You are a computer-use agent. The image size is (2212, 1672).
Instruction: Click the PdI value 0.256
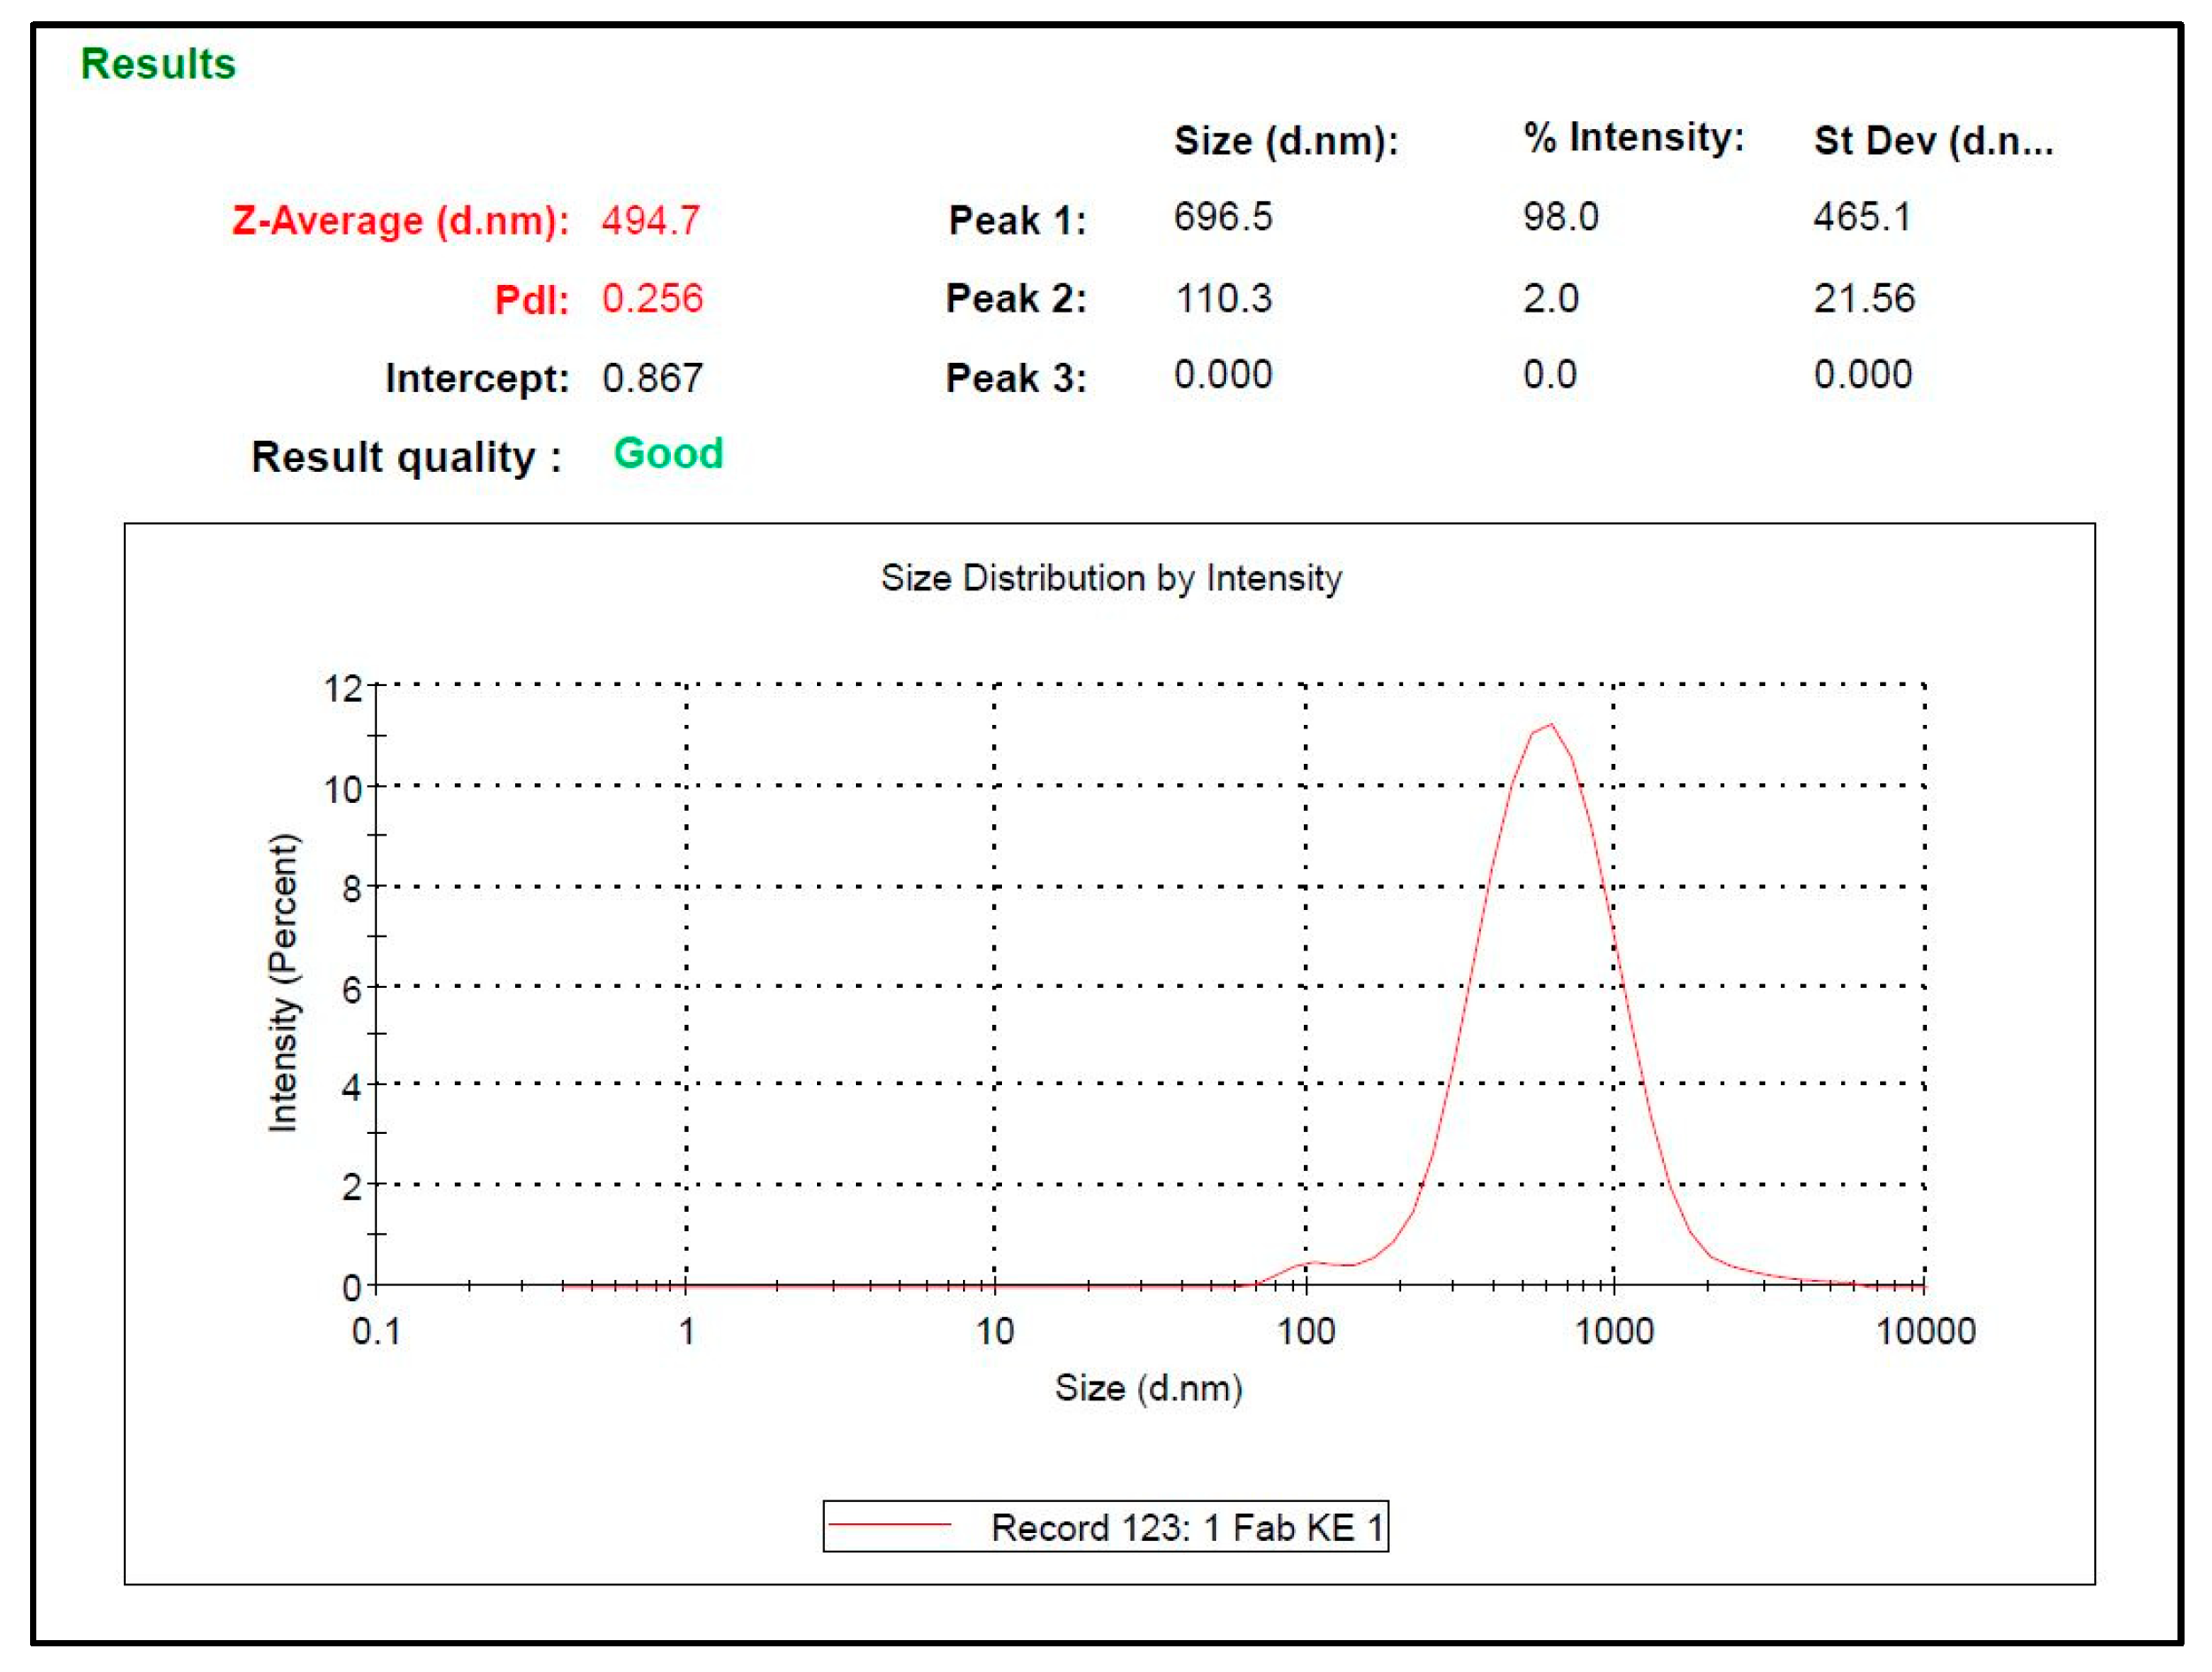pyautogui.click(x=652, y=299)
